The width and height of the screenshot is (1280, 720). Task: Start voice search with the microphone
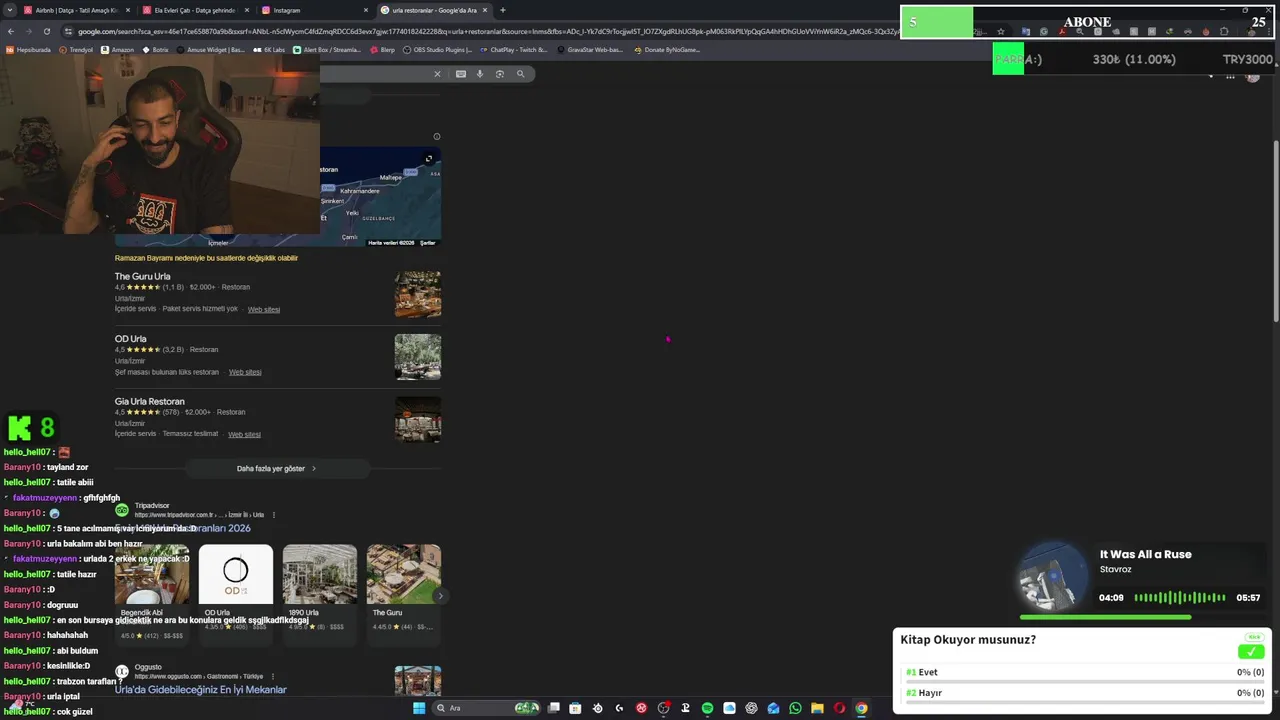pos(480,74)
